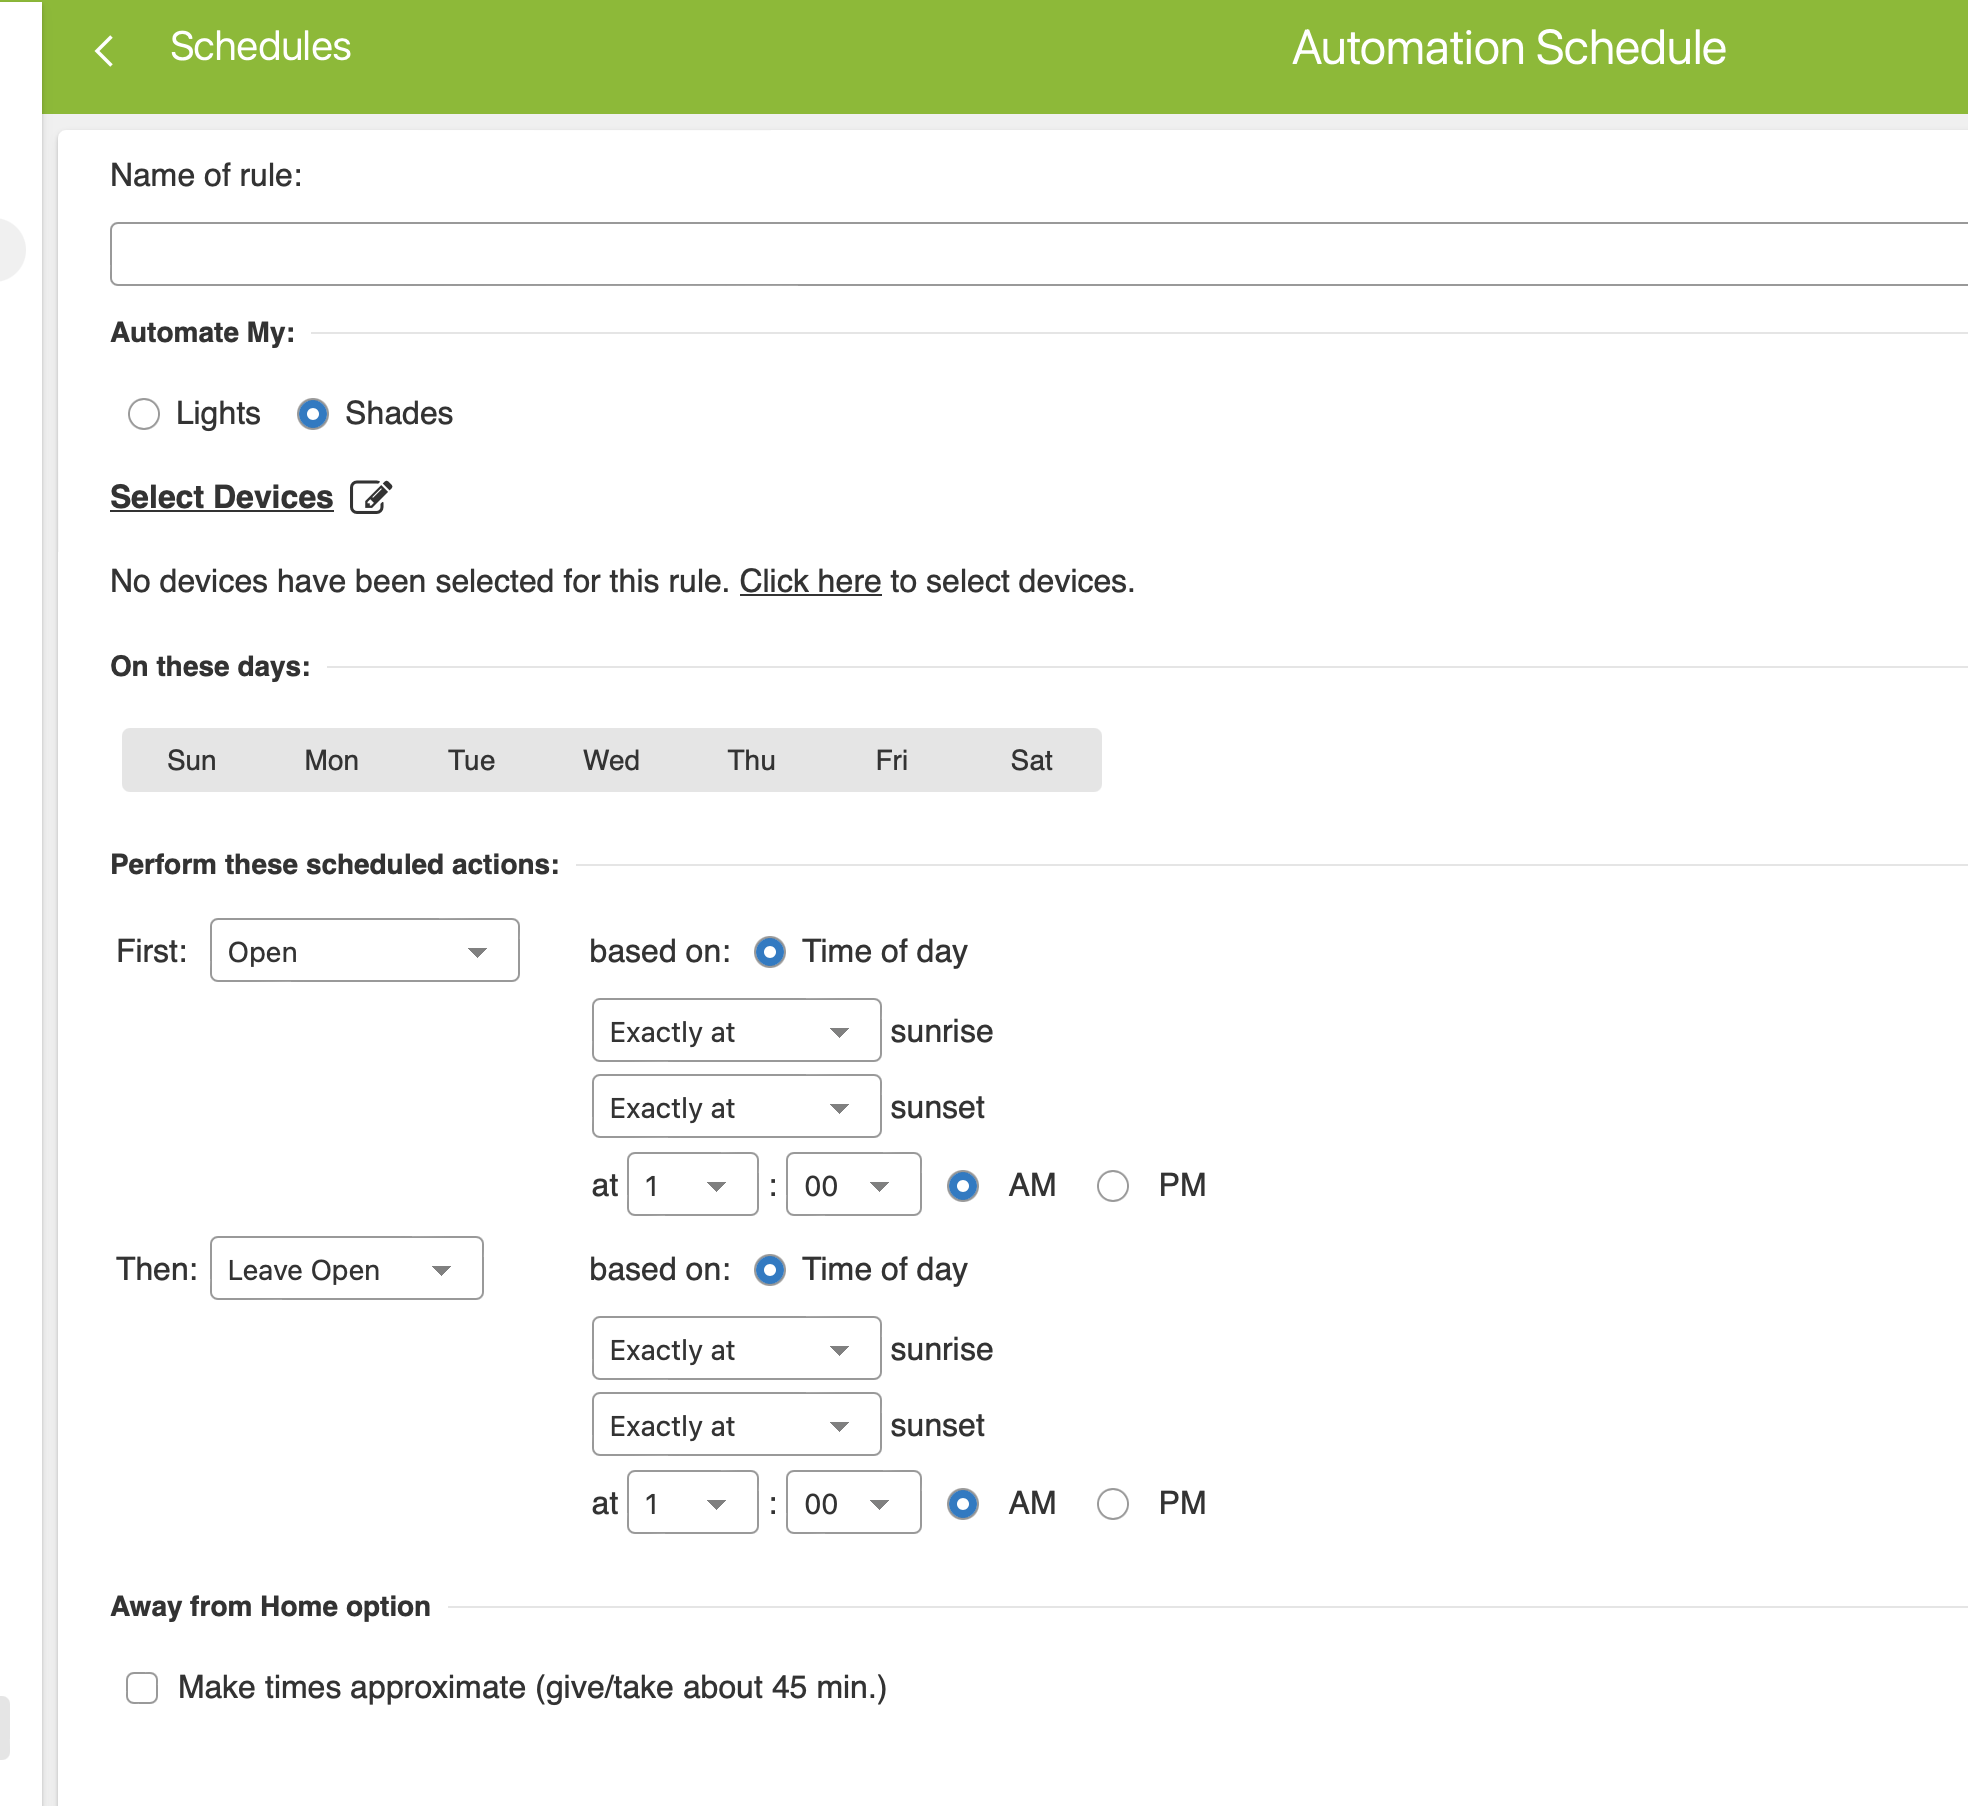This screenshot has height=1806, width=1968.
Task: Expand the First action sunset offset dropdown
Action: (737, 1107)
